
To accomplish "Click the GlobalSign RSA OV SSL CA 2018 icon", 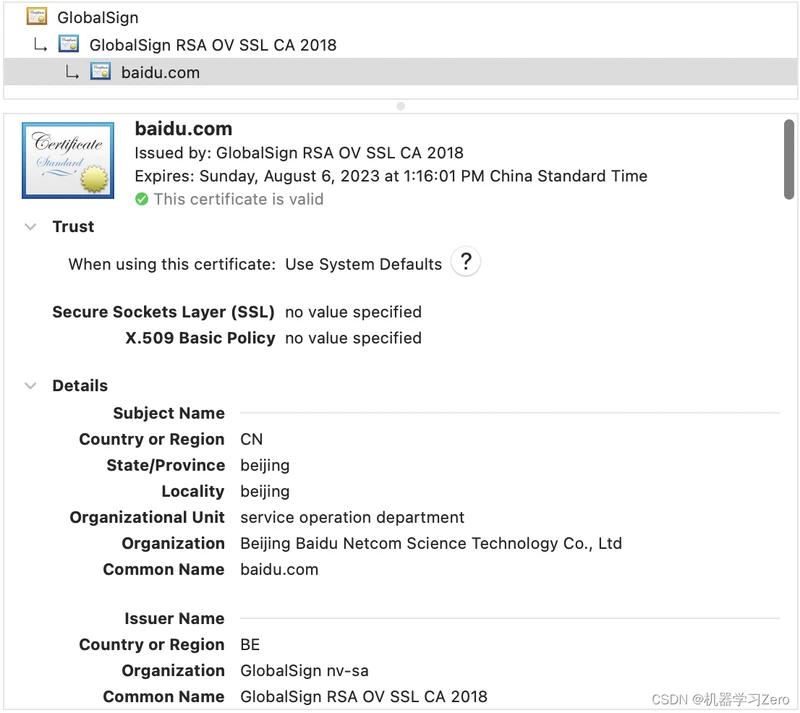I will pos(68,44).
